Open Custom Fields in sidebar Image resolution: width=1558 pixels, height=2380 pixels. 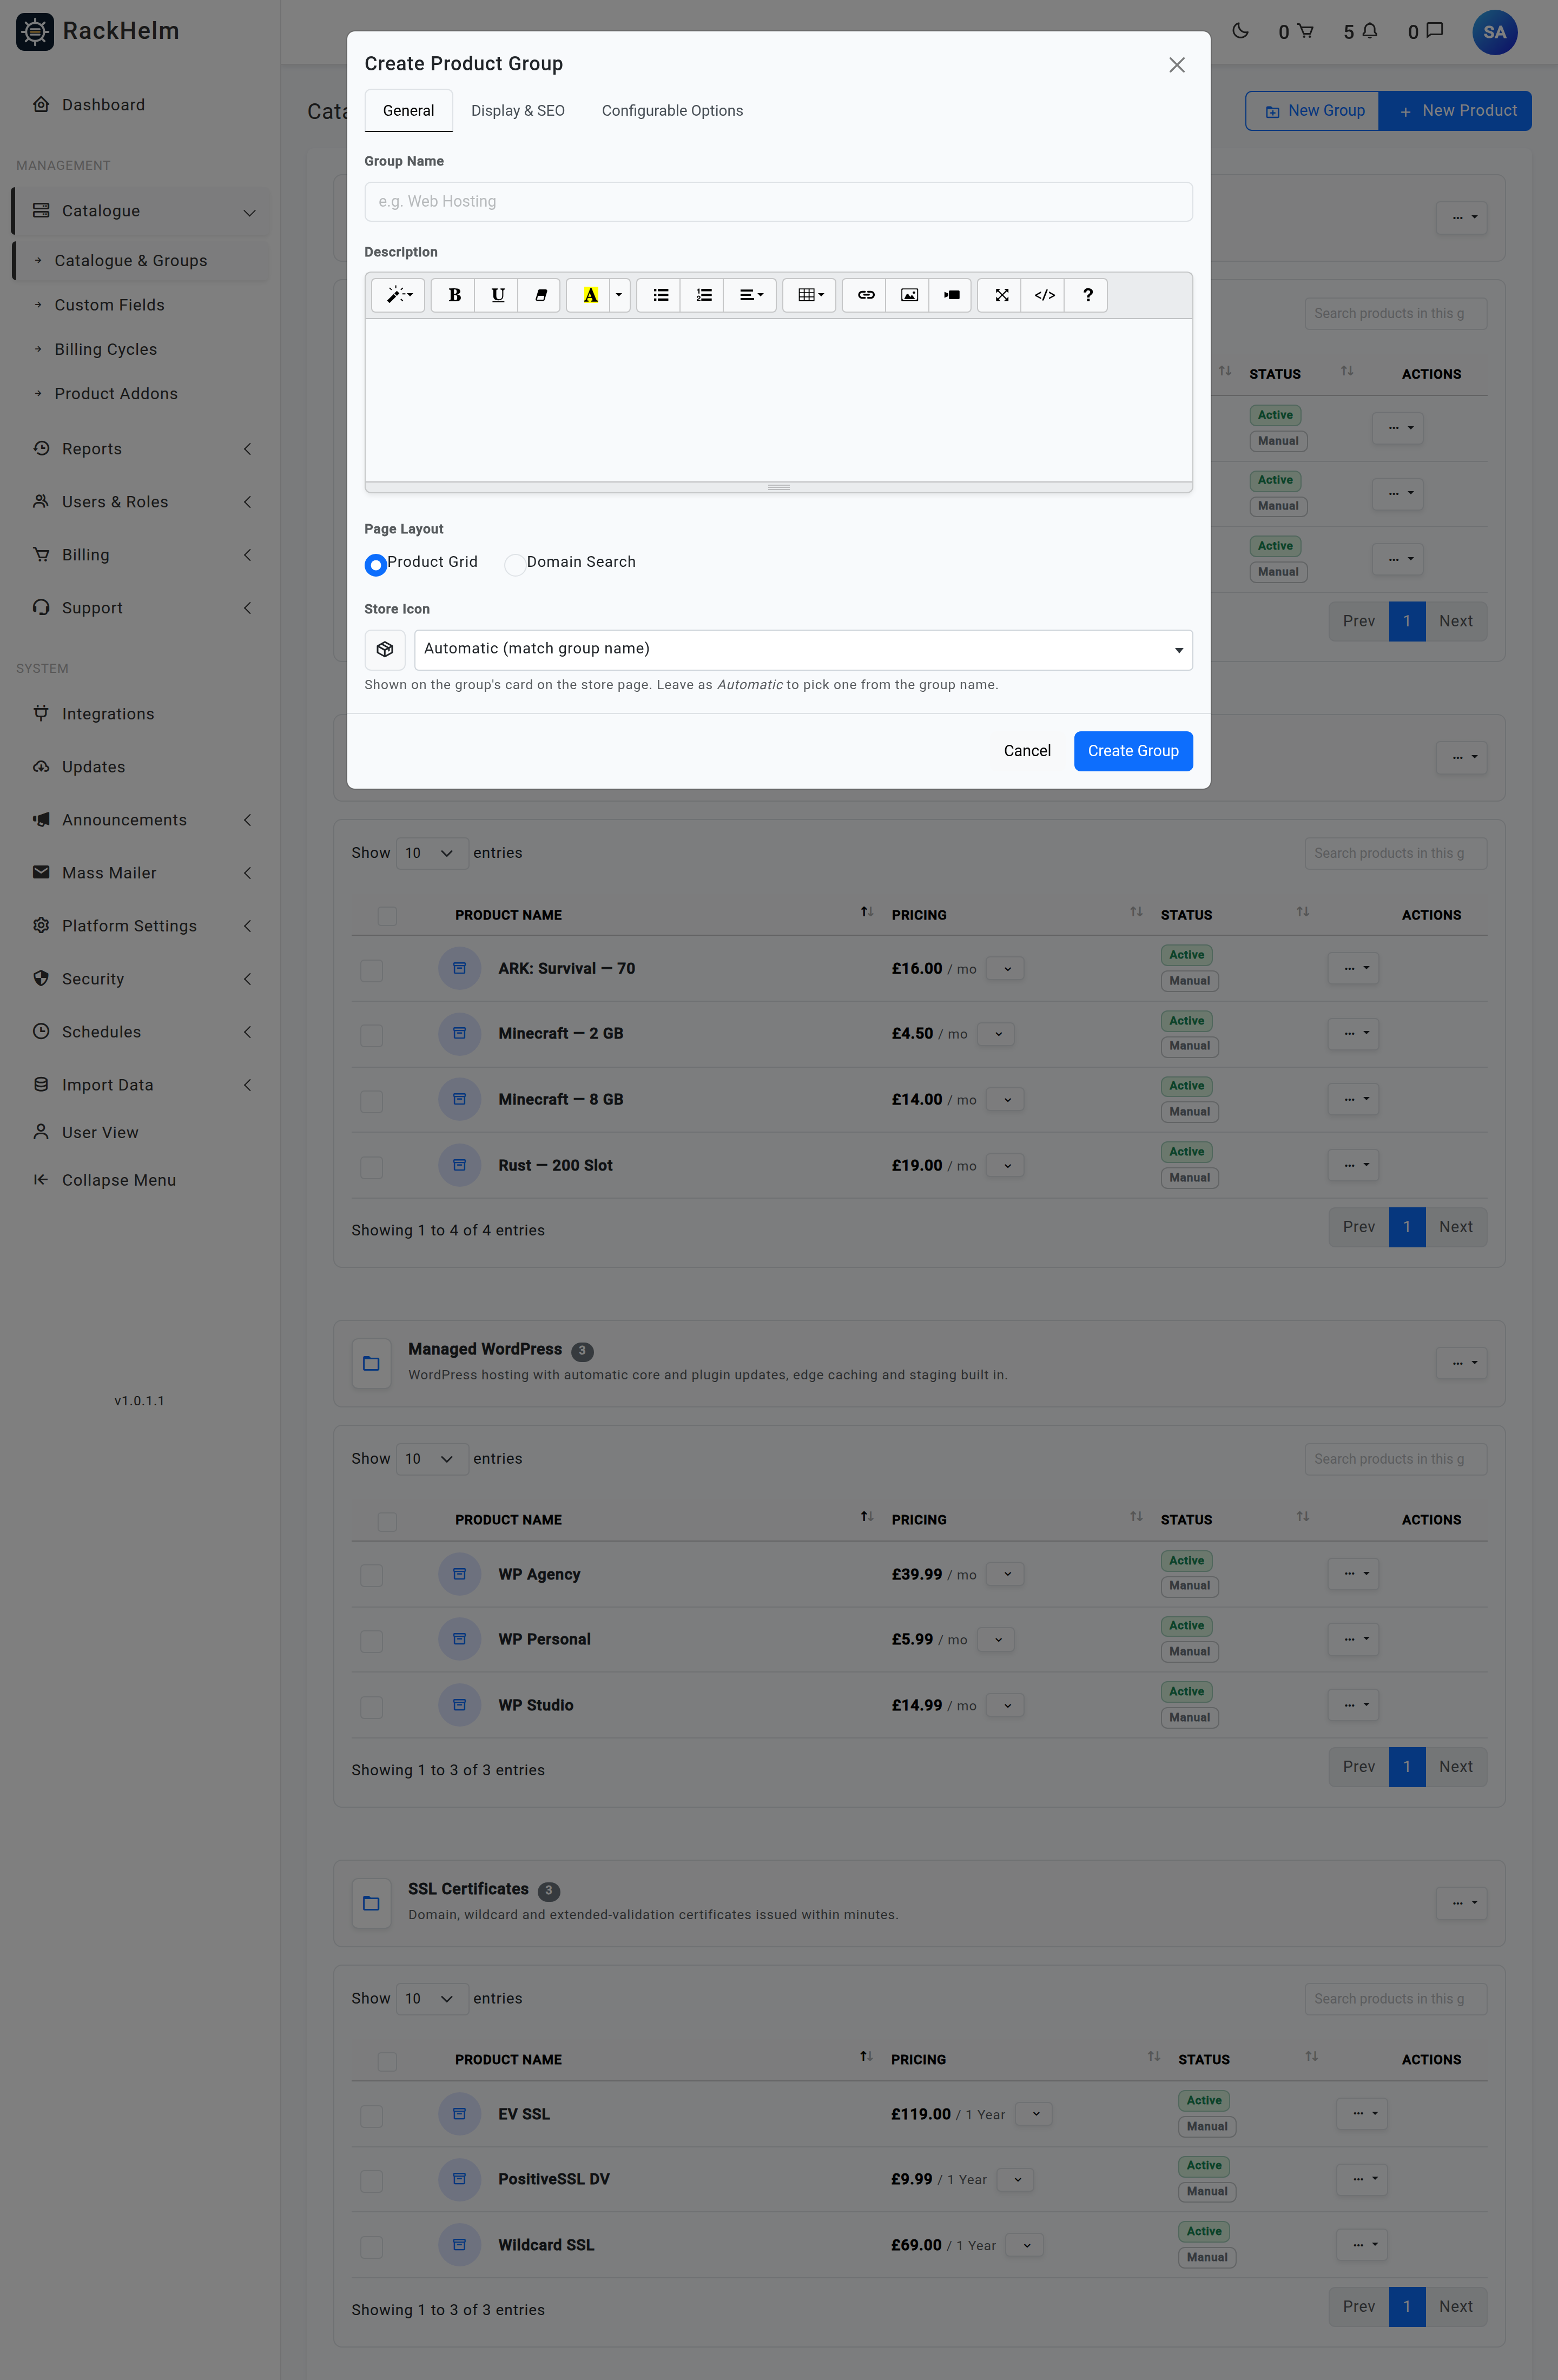109,305
